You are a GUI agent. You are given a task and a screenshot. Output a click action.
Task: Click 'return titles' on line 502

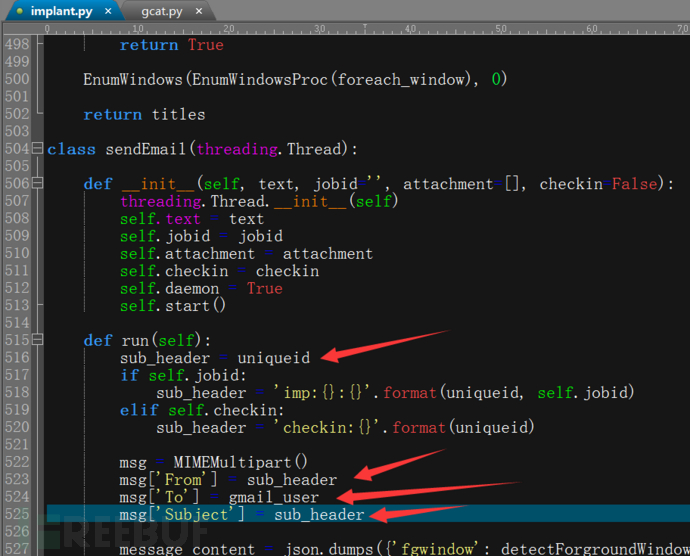tap(144, 114)
